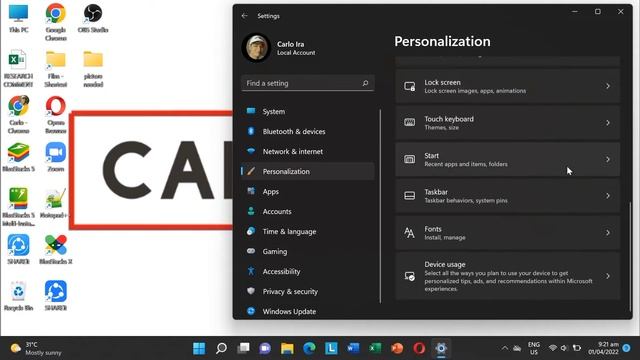This screenshot has width=640, height=360.
Task: Select the Film Shortcut folder on desktop
Action: pyautogui.click(x=56, y=69)
